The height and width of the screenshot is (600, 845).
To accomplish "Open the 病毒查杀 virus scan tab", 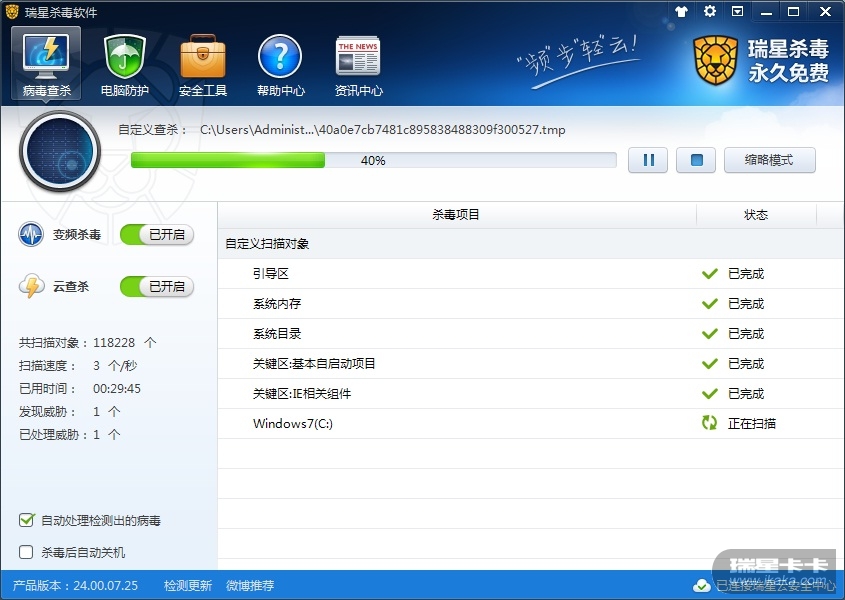I will point(46,64).
